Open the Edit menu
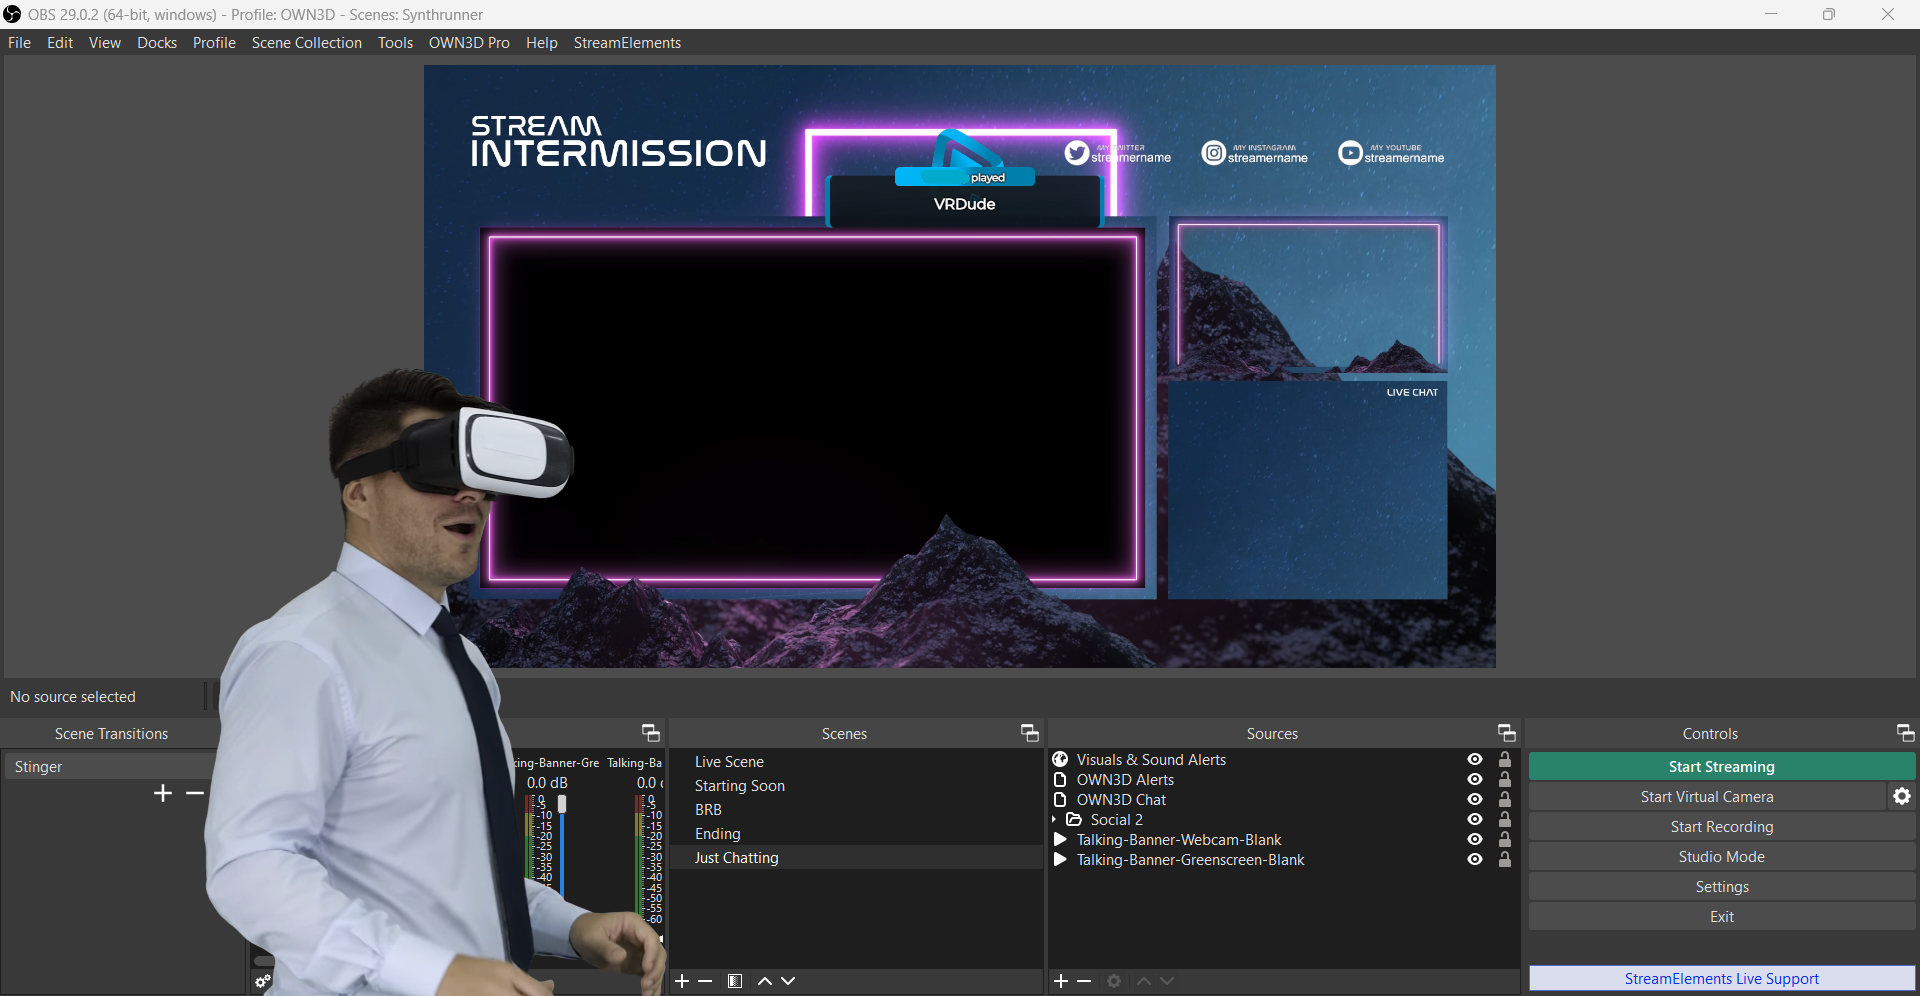Image resolution: width=1920 pixels, height=996 pixels. (60, 43)
